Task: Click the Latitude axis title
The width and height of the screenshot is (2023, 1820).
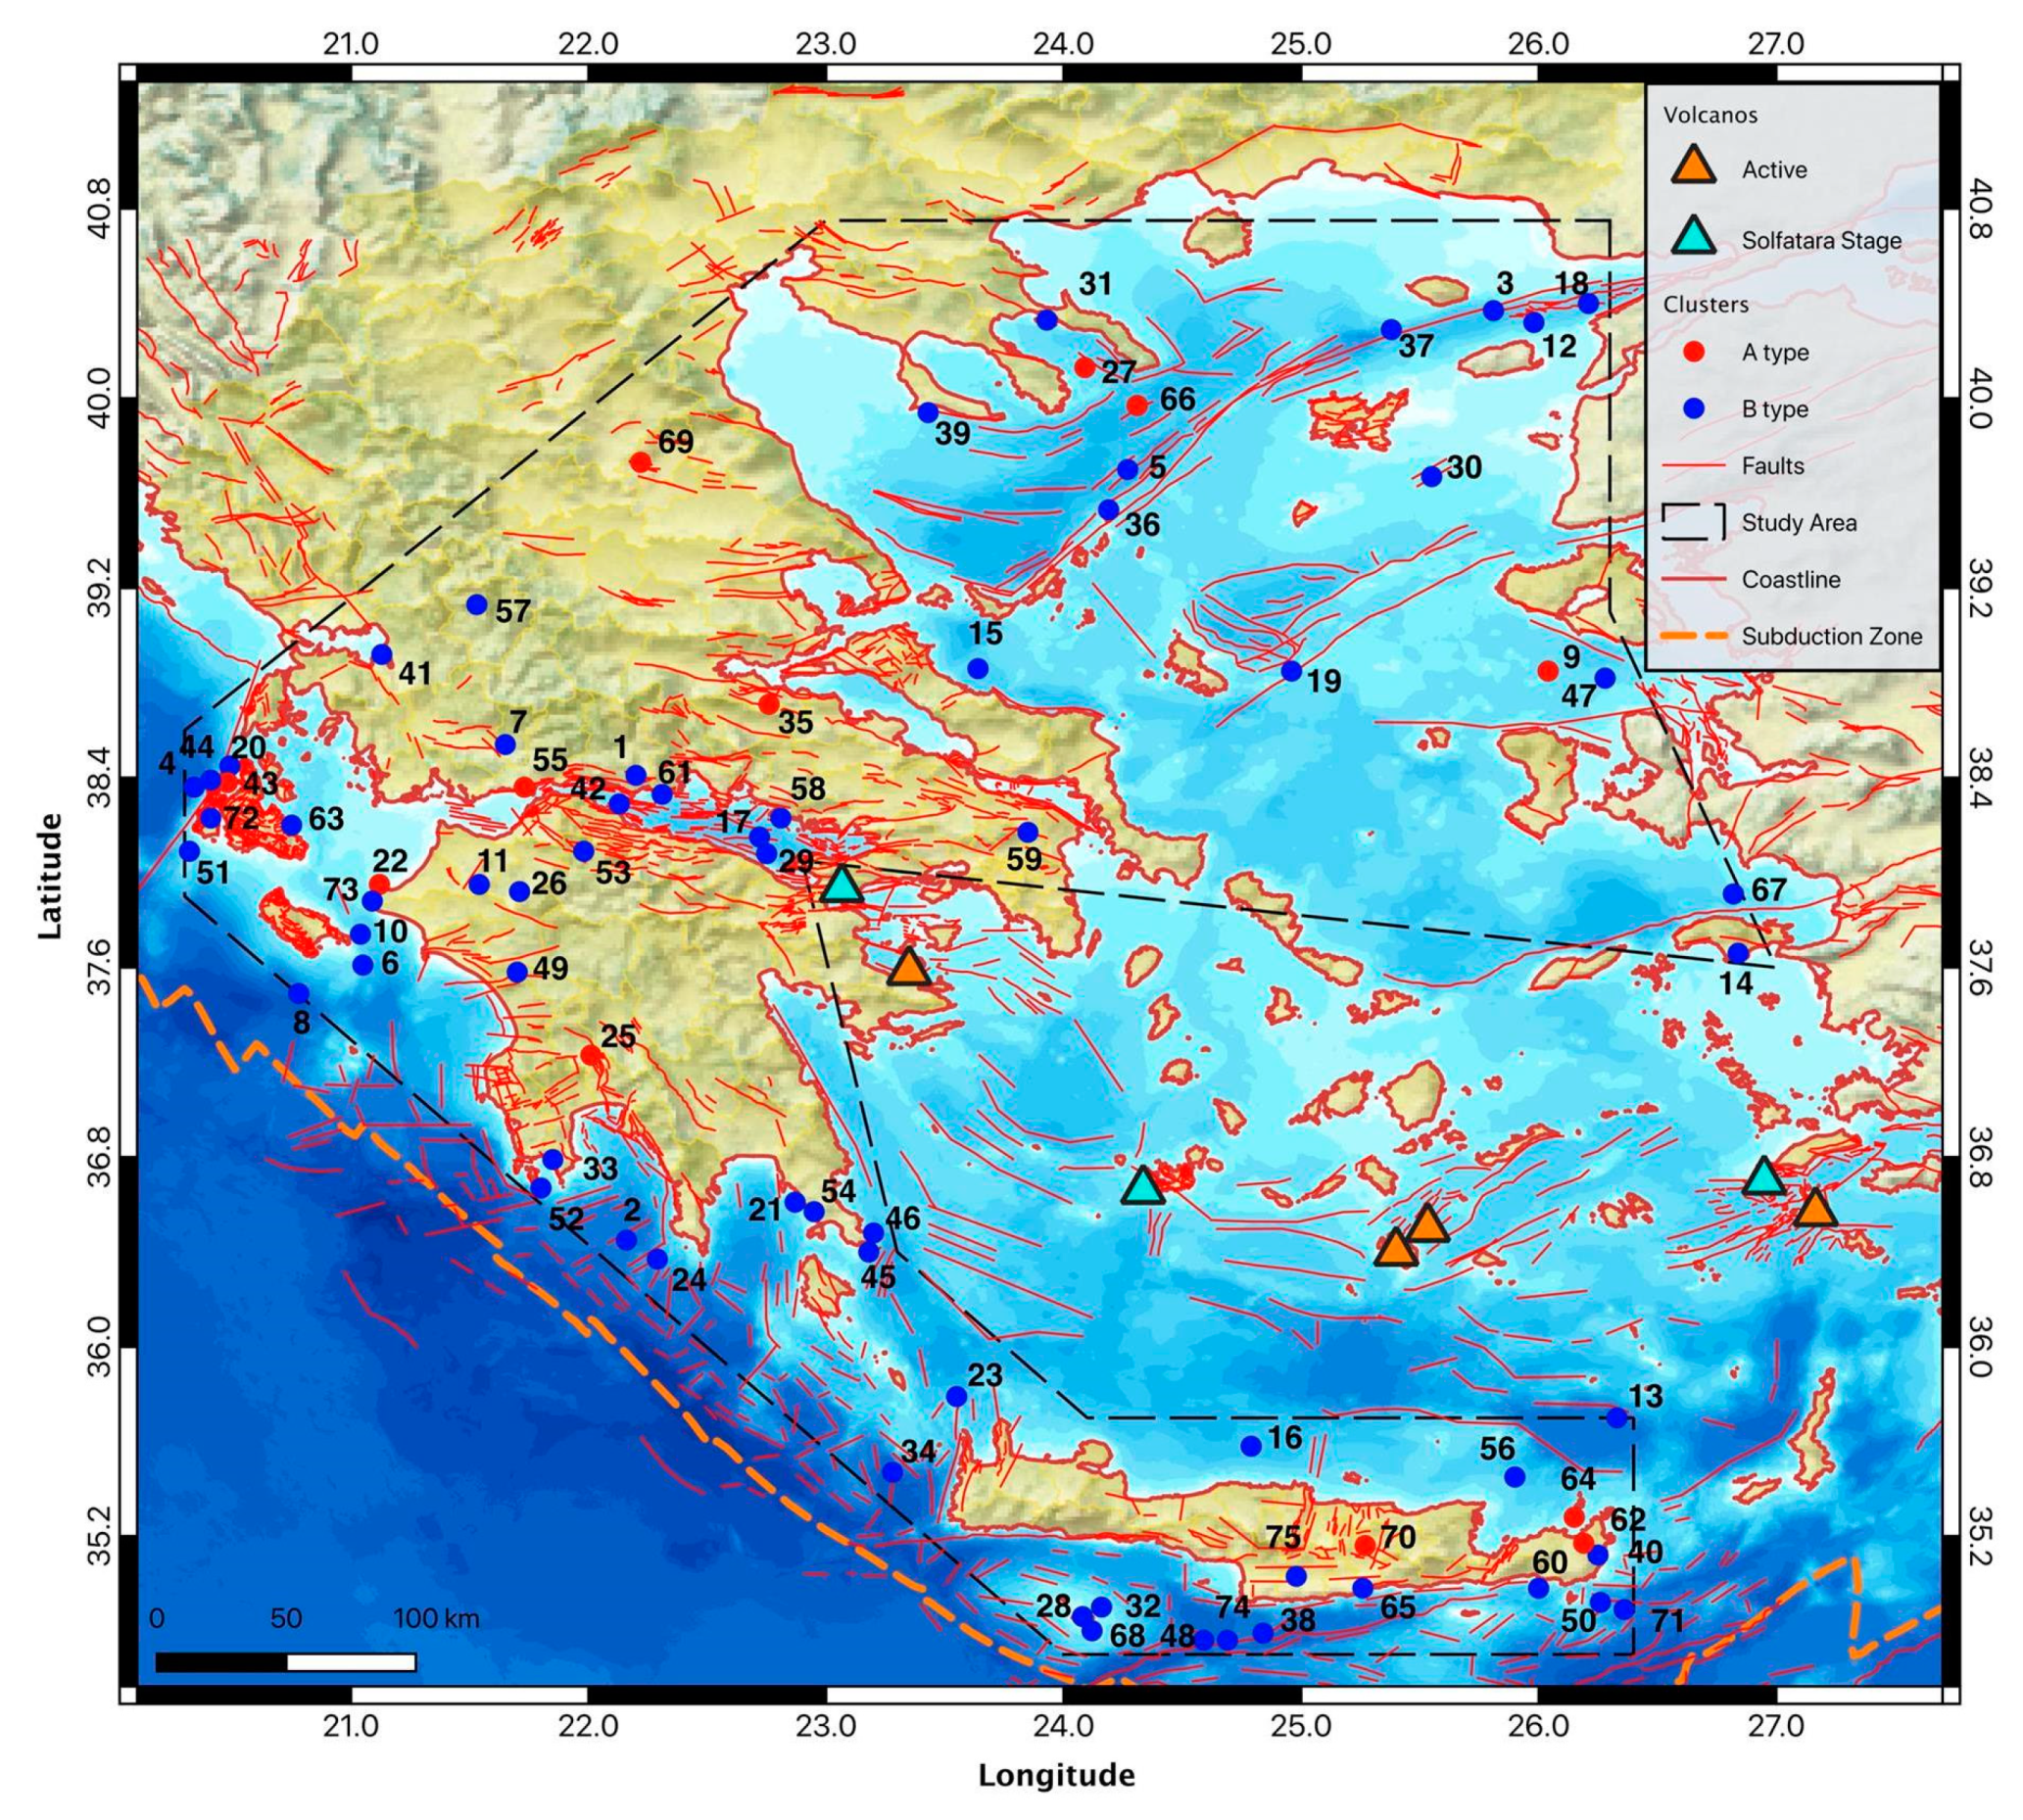Action: pyautogui.click(x=50, y=876)
